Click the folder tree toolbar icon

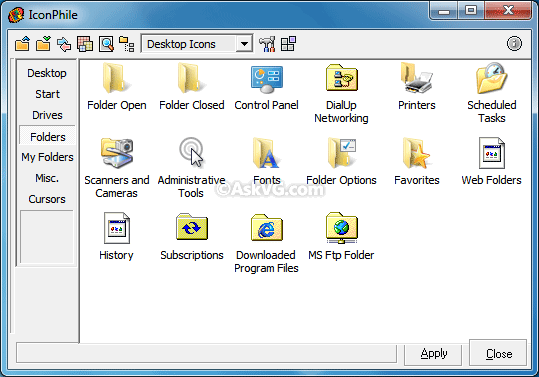tap(126, 44)
